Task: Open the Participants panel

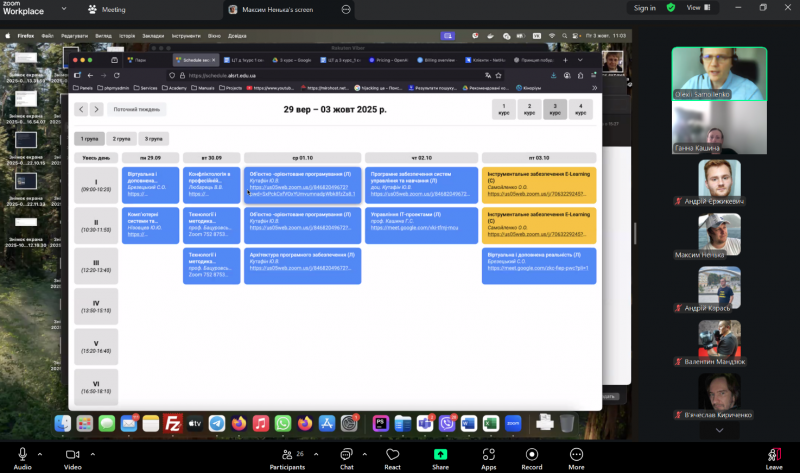Action: (x=286, y=455)
